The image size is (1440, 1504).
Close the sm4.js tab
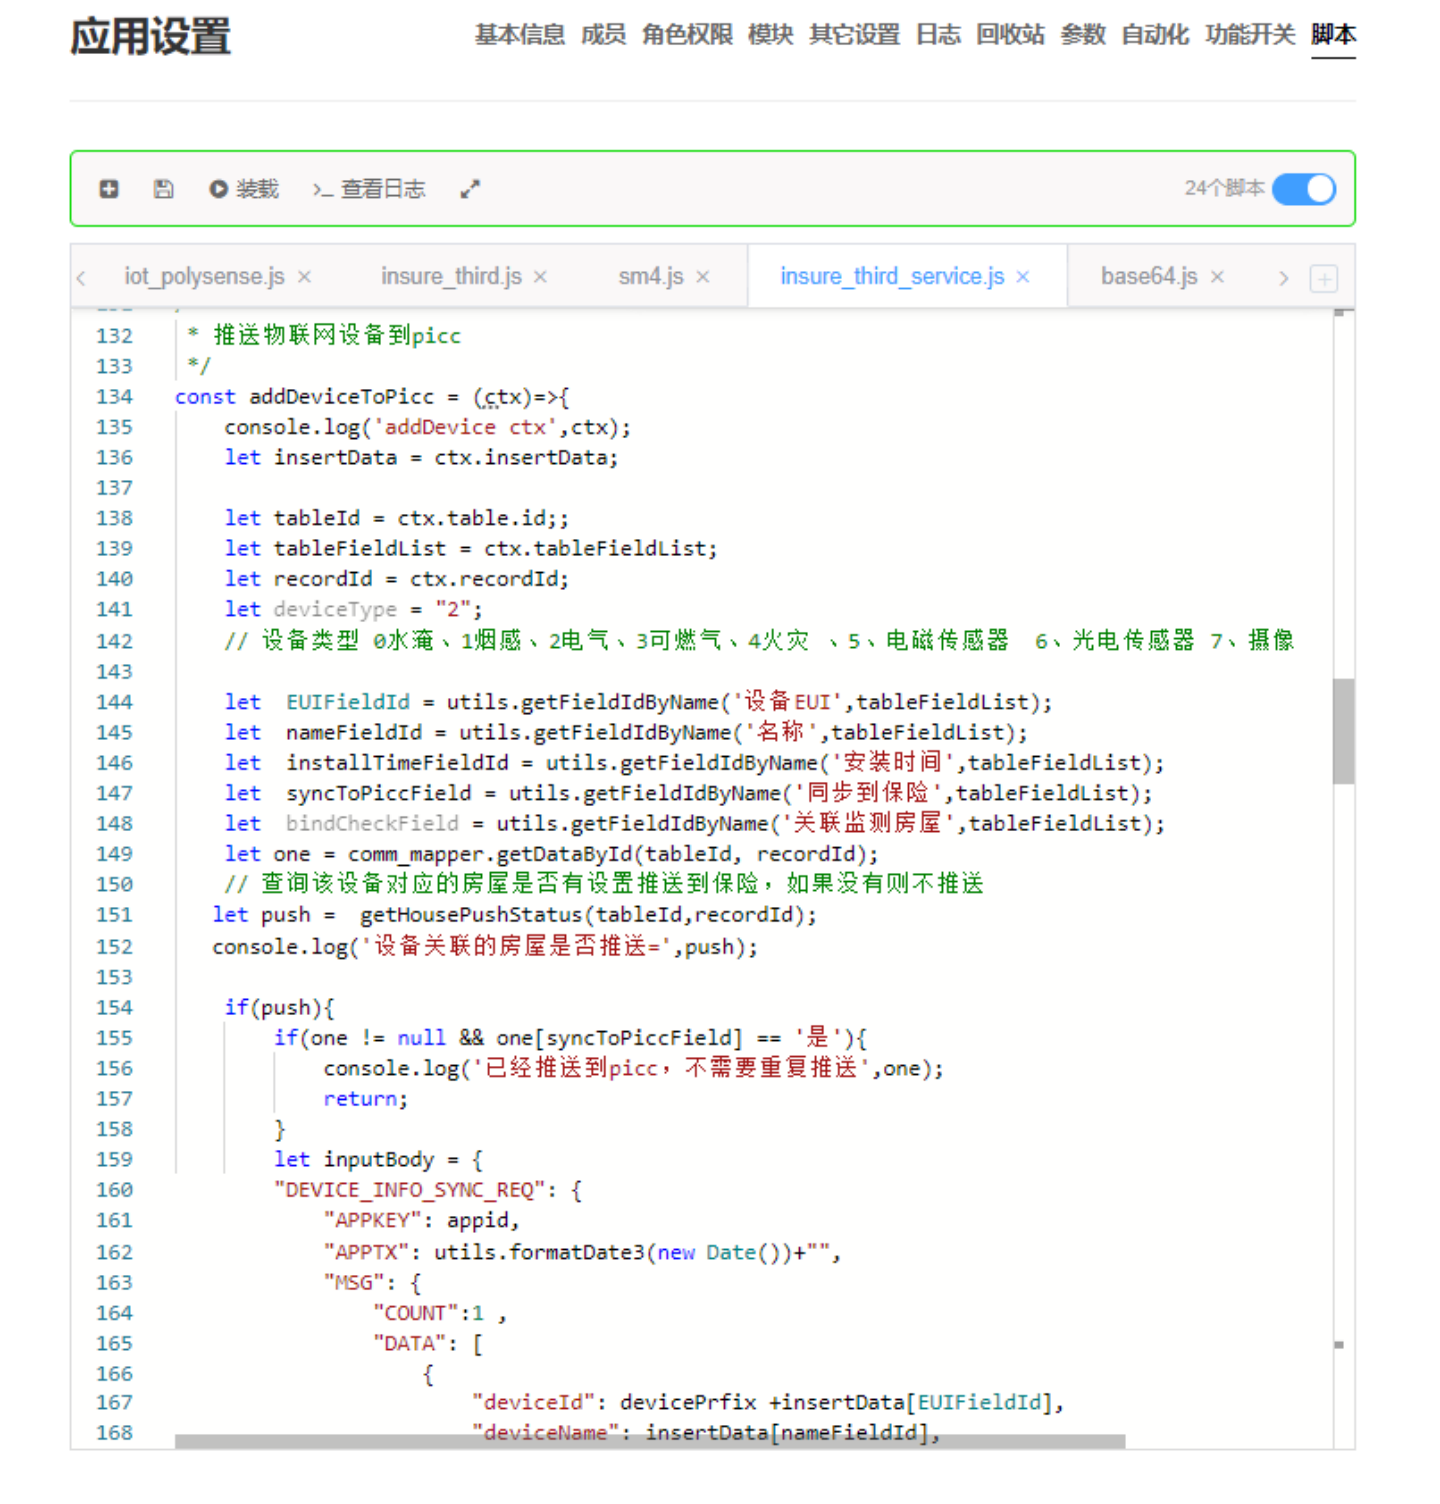703,277
